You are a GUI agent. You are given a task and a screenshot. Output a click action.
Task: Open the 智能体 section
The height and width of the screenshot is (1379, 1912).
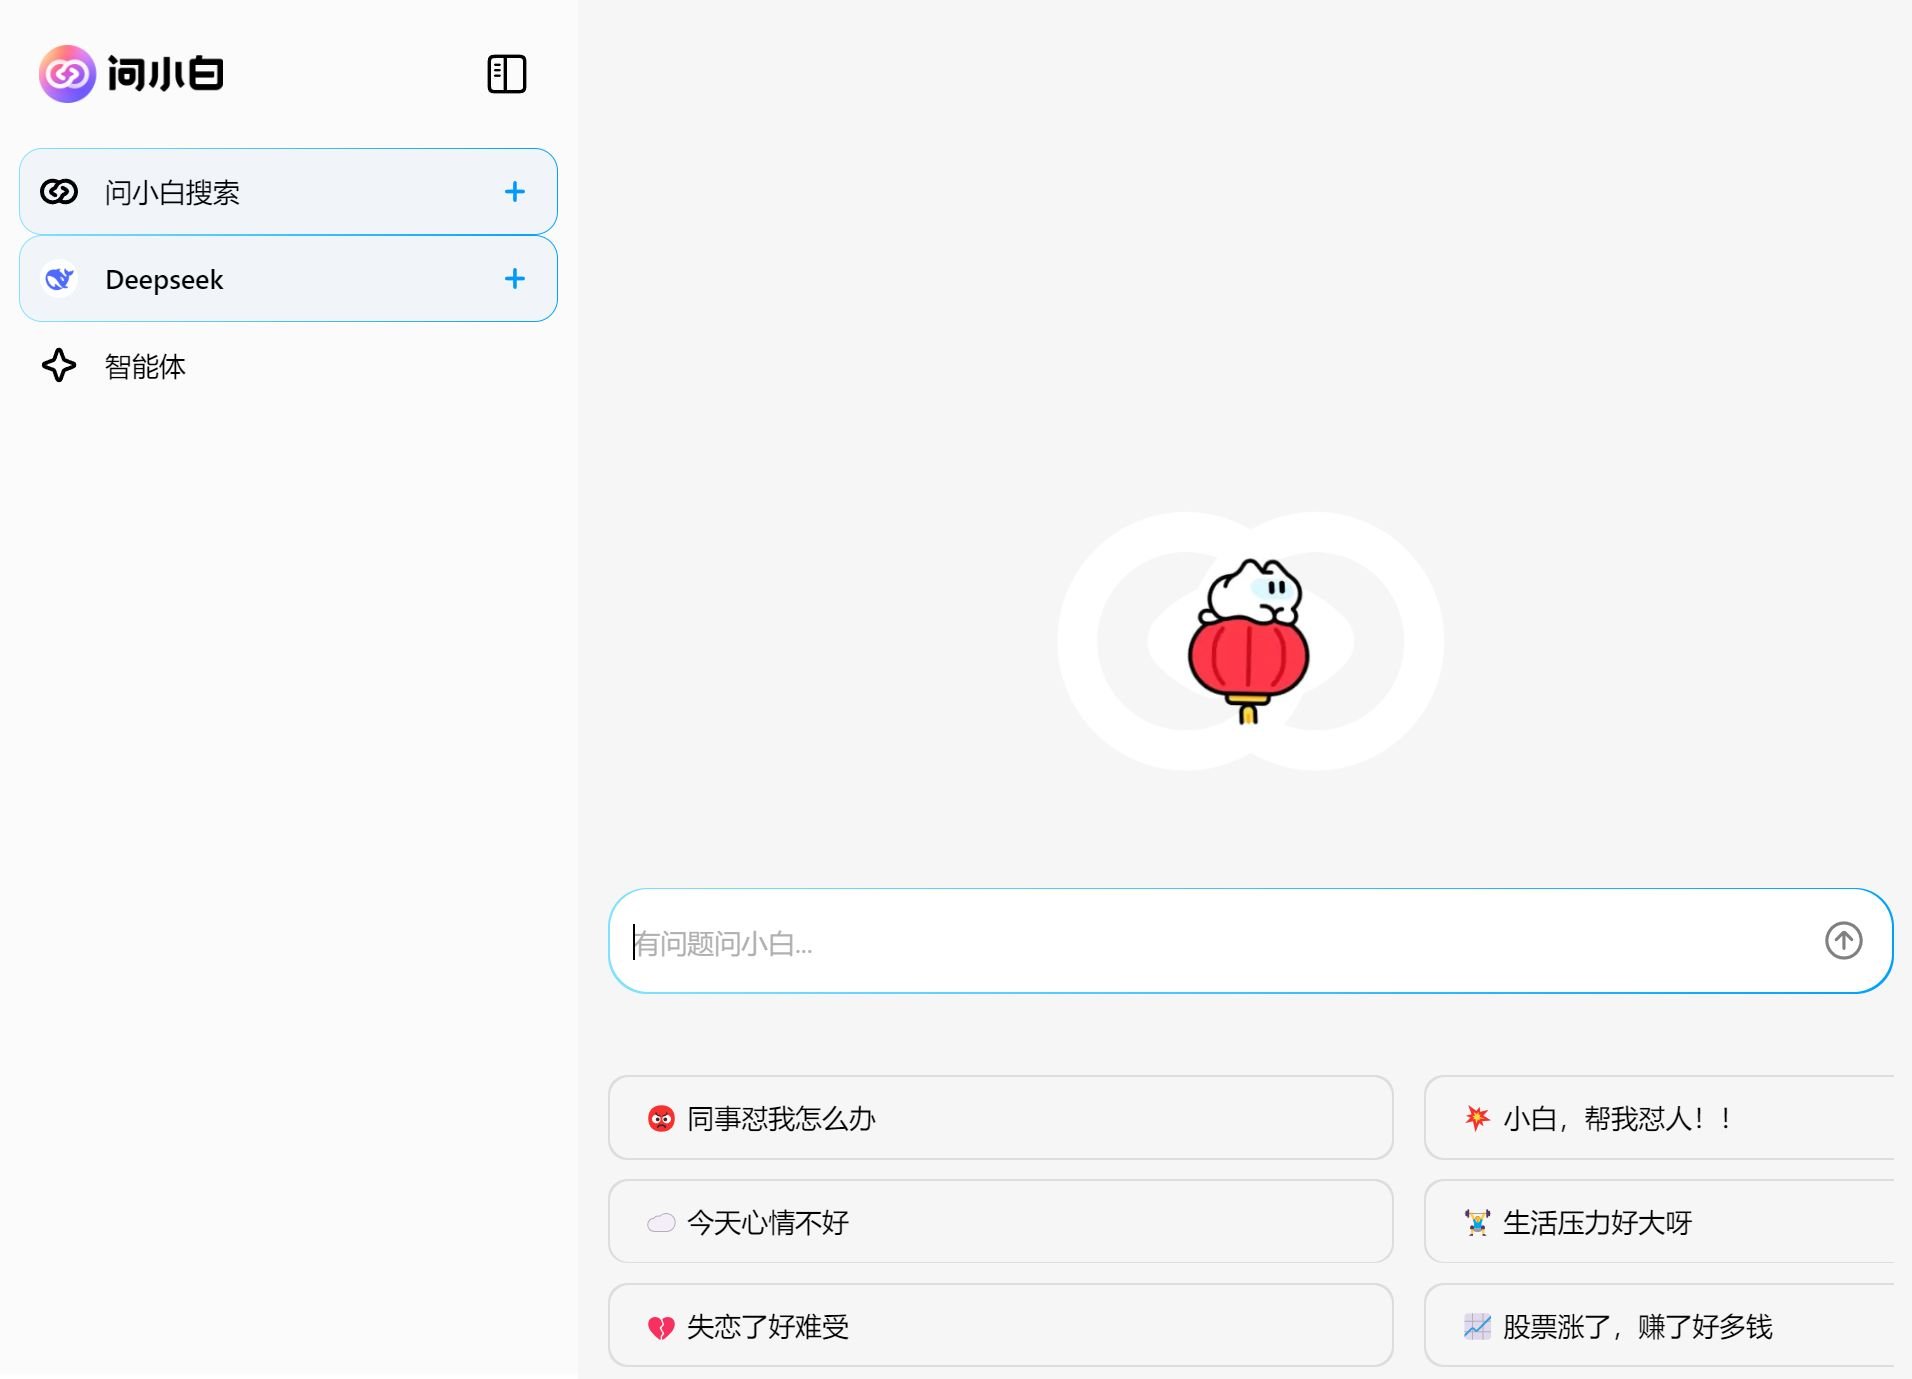coord(145,366)
